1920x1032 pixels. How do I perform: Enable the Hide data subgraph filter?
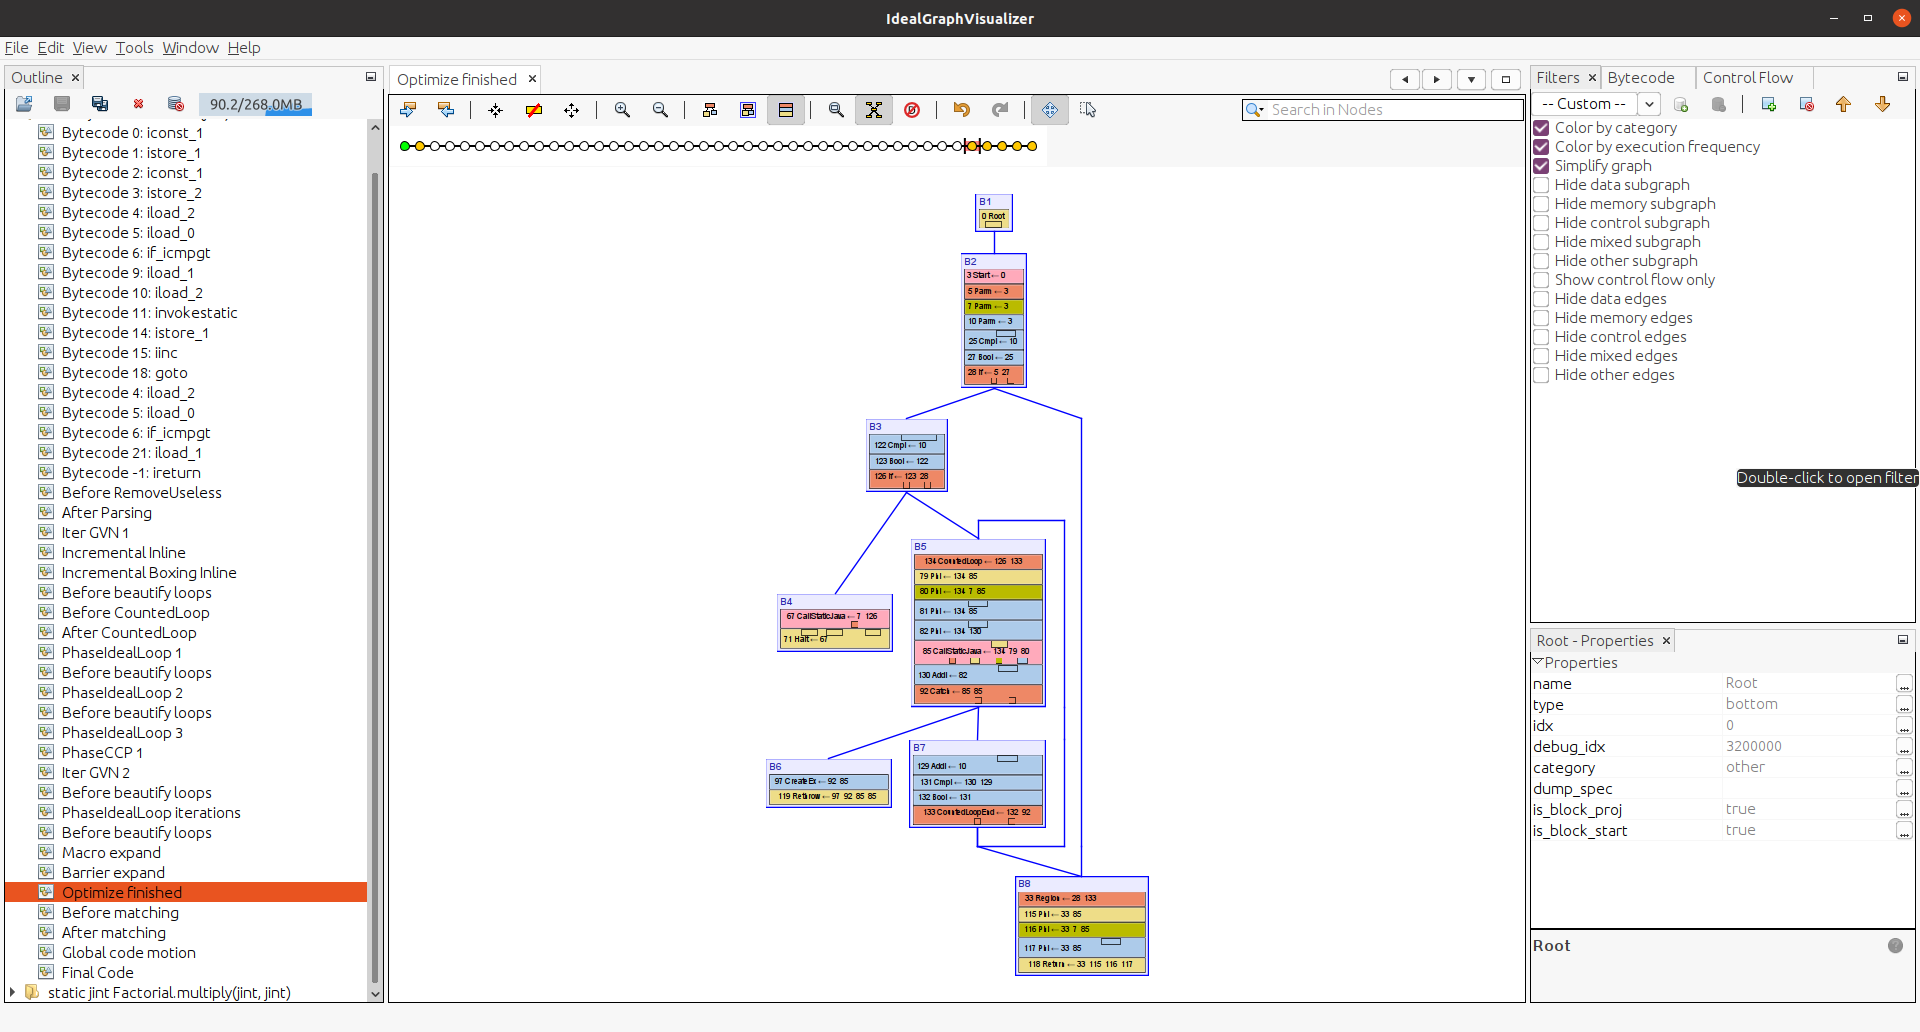tap(1541, 185)
